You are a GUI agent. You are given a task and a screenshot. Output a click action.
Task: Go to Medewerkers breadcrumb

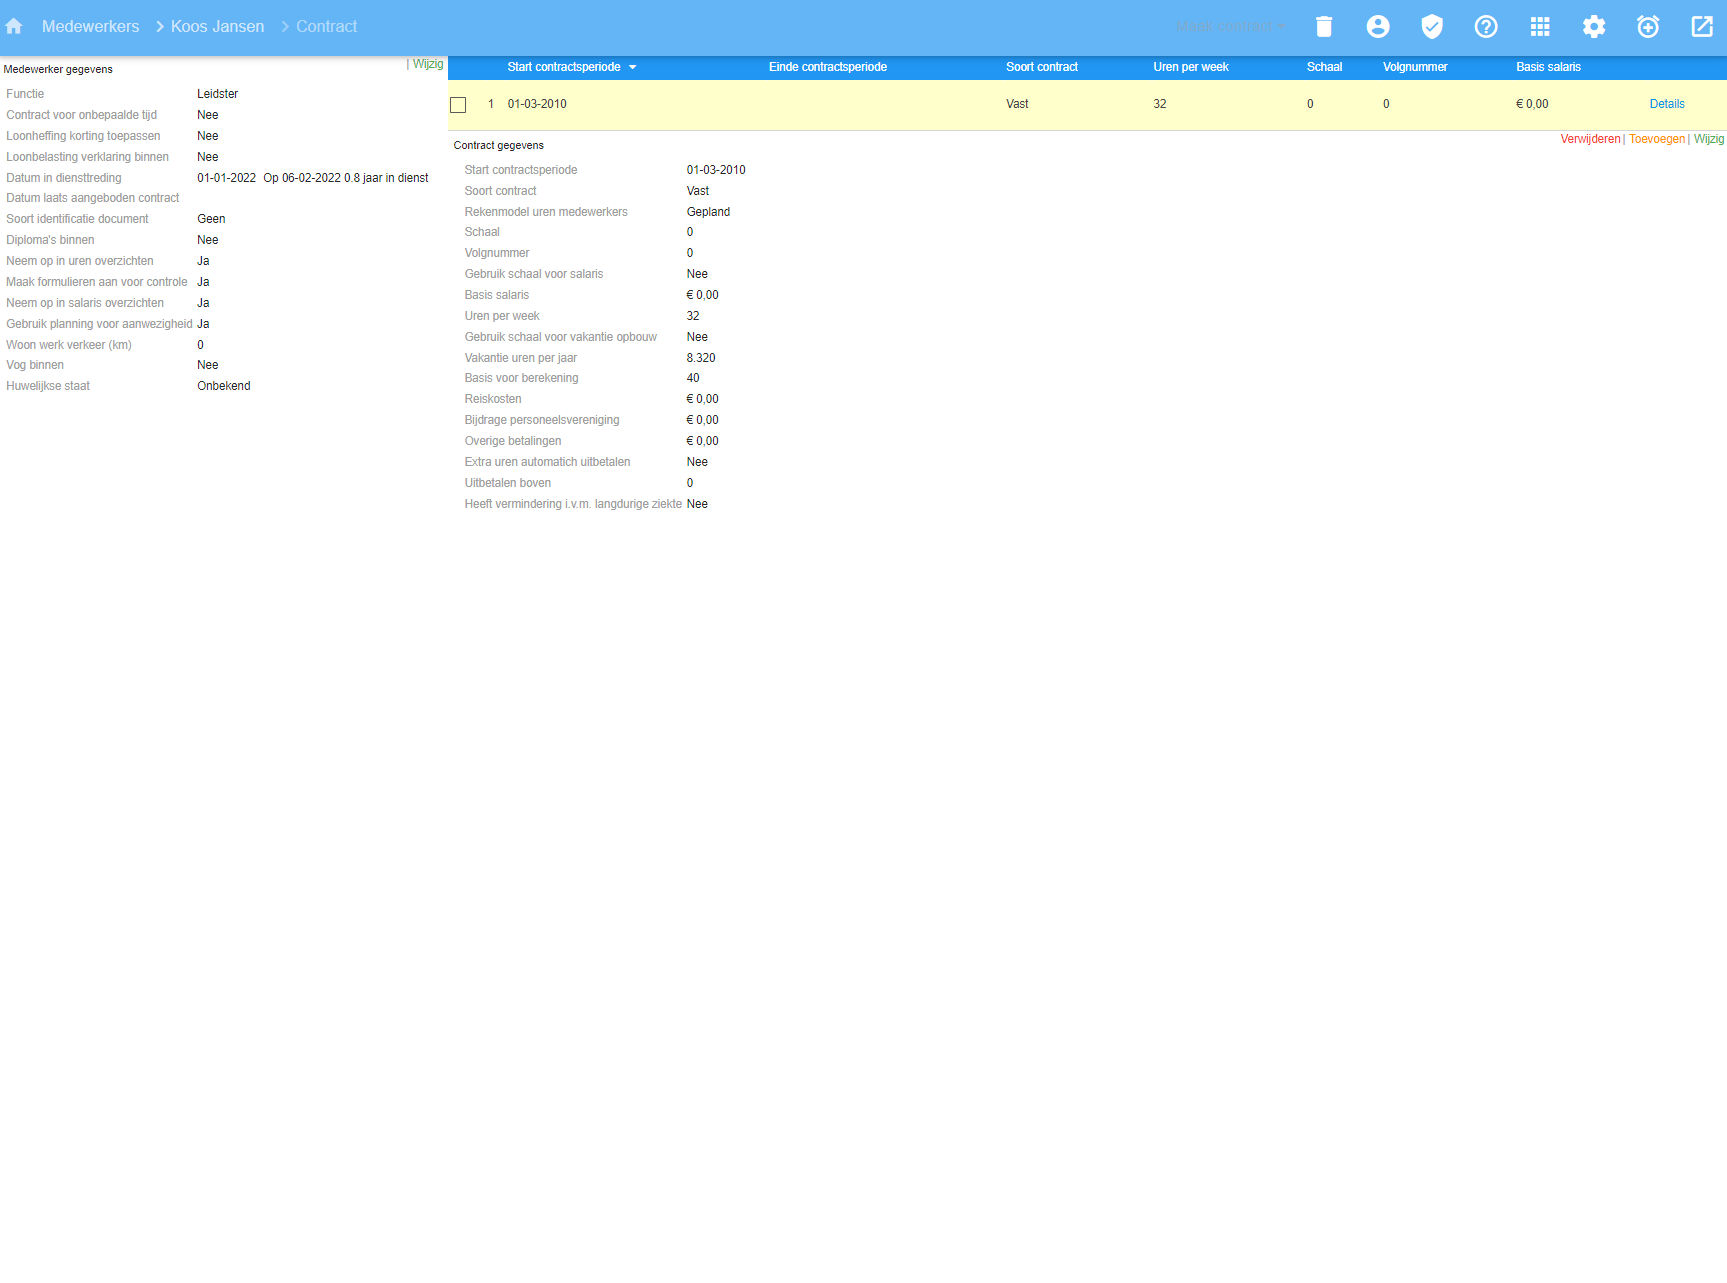pyautogui.click(x=90, y=27)
